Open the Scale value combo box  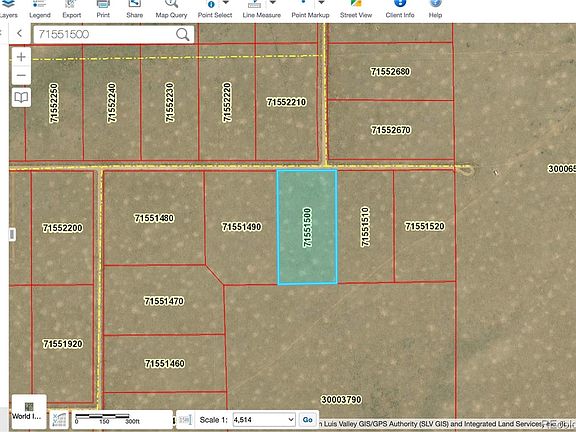(x=264, y=420)
